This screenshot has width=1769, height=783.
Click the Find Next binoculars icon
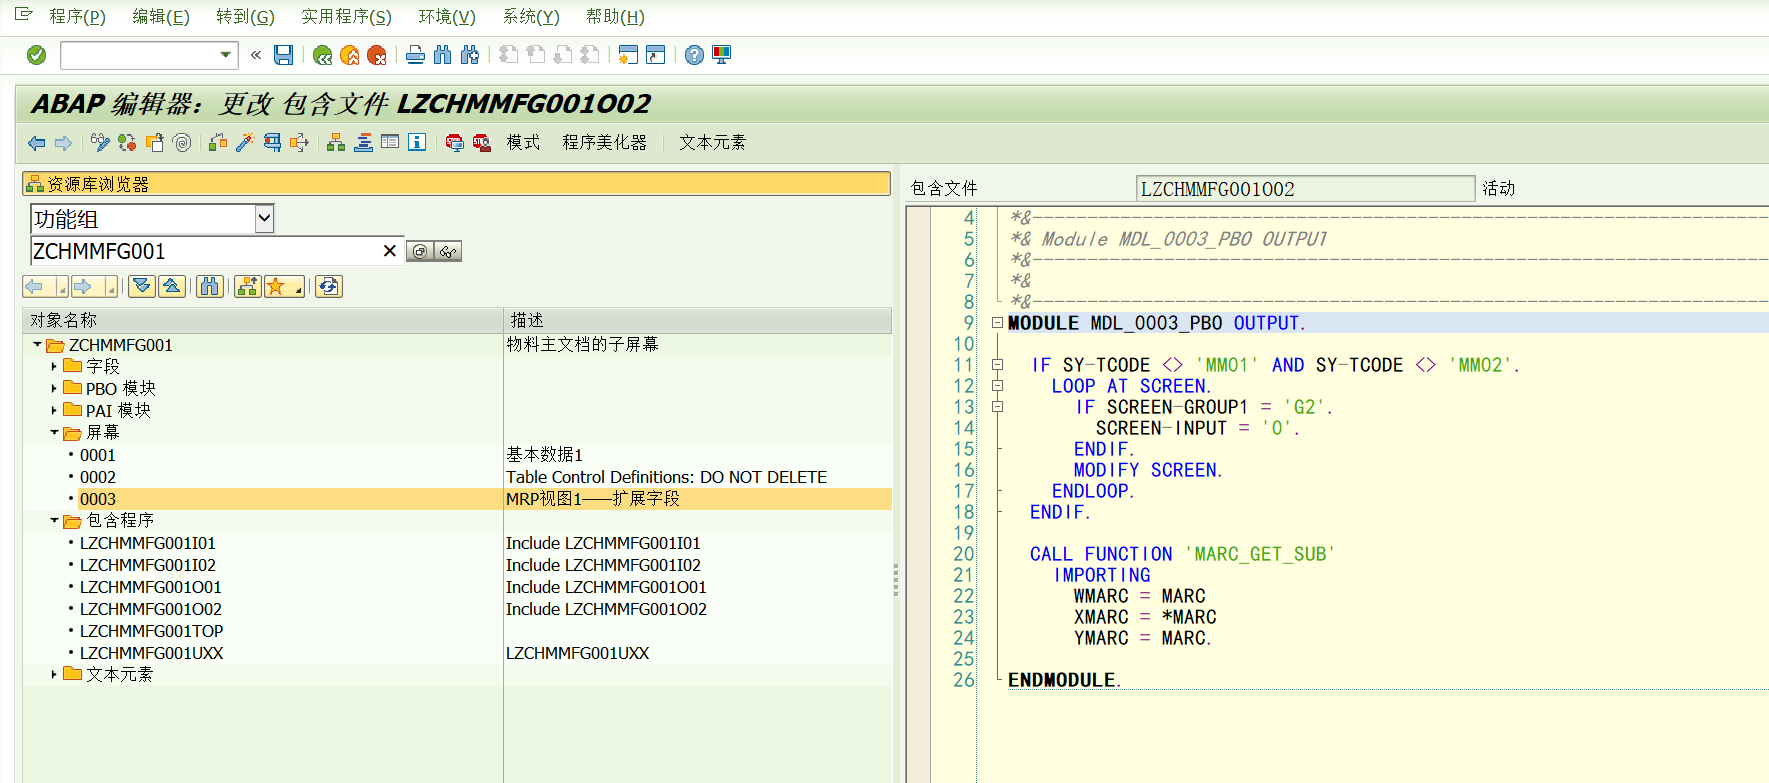click(470, 55)
